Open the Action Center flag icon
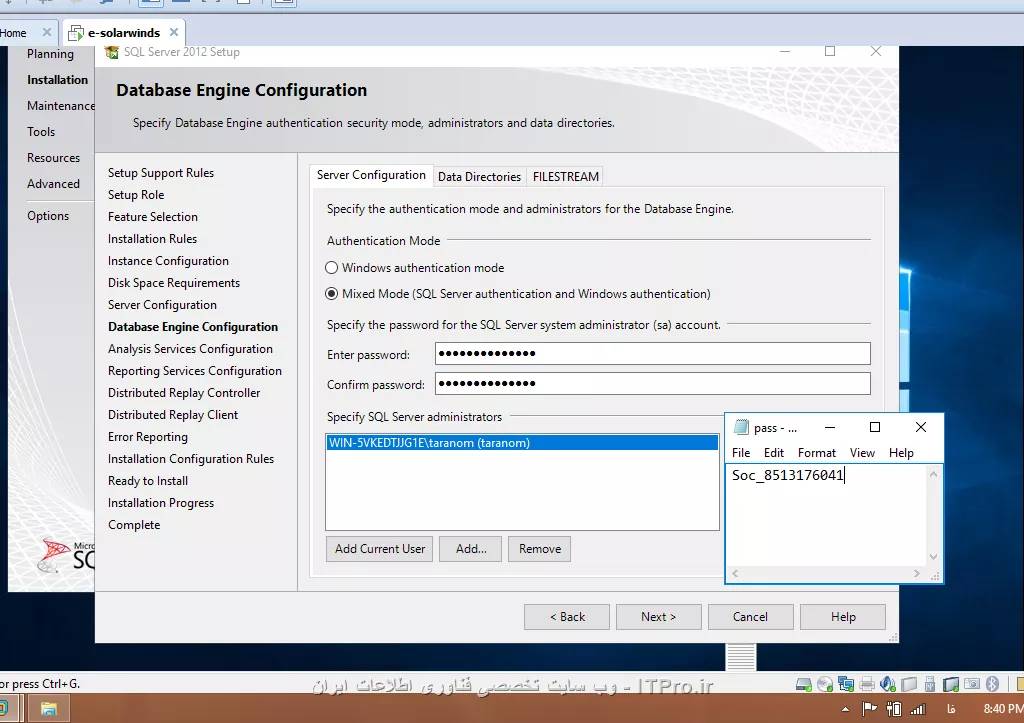1024x723 pixels. [x=869, y=709]
